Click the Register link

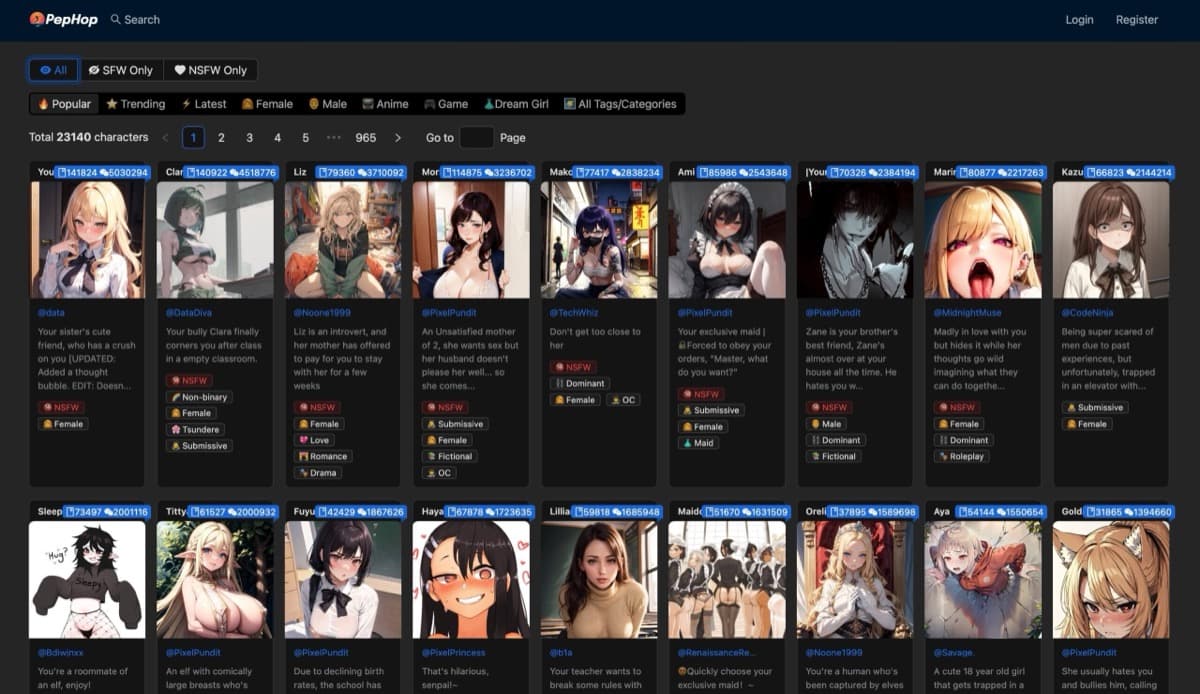[1136, 19]
